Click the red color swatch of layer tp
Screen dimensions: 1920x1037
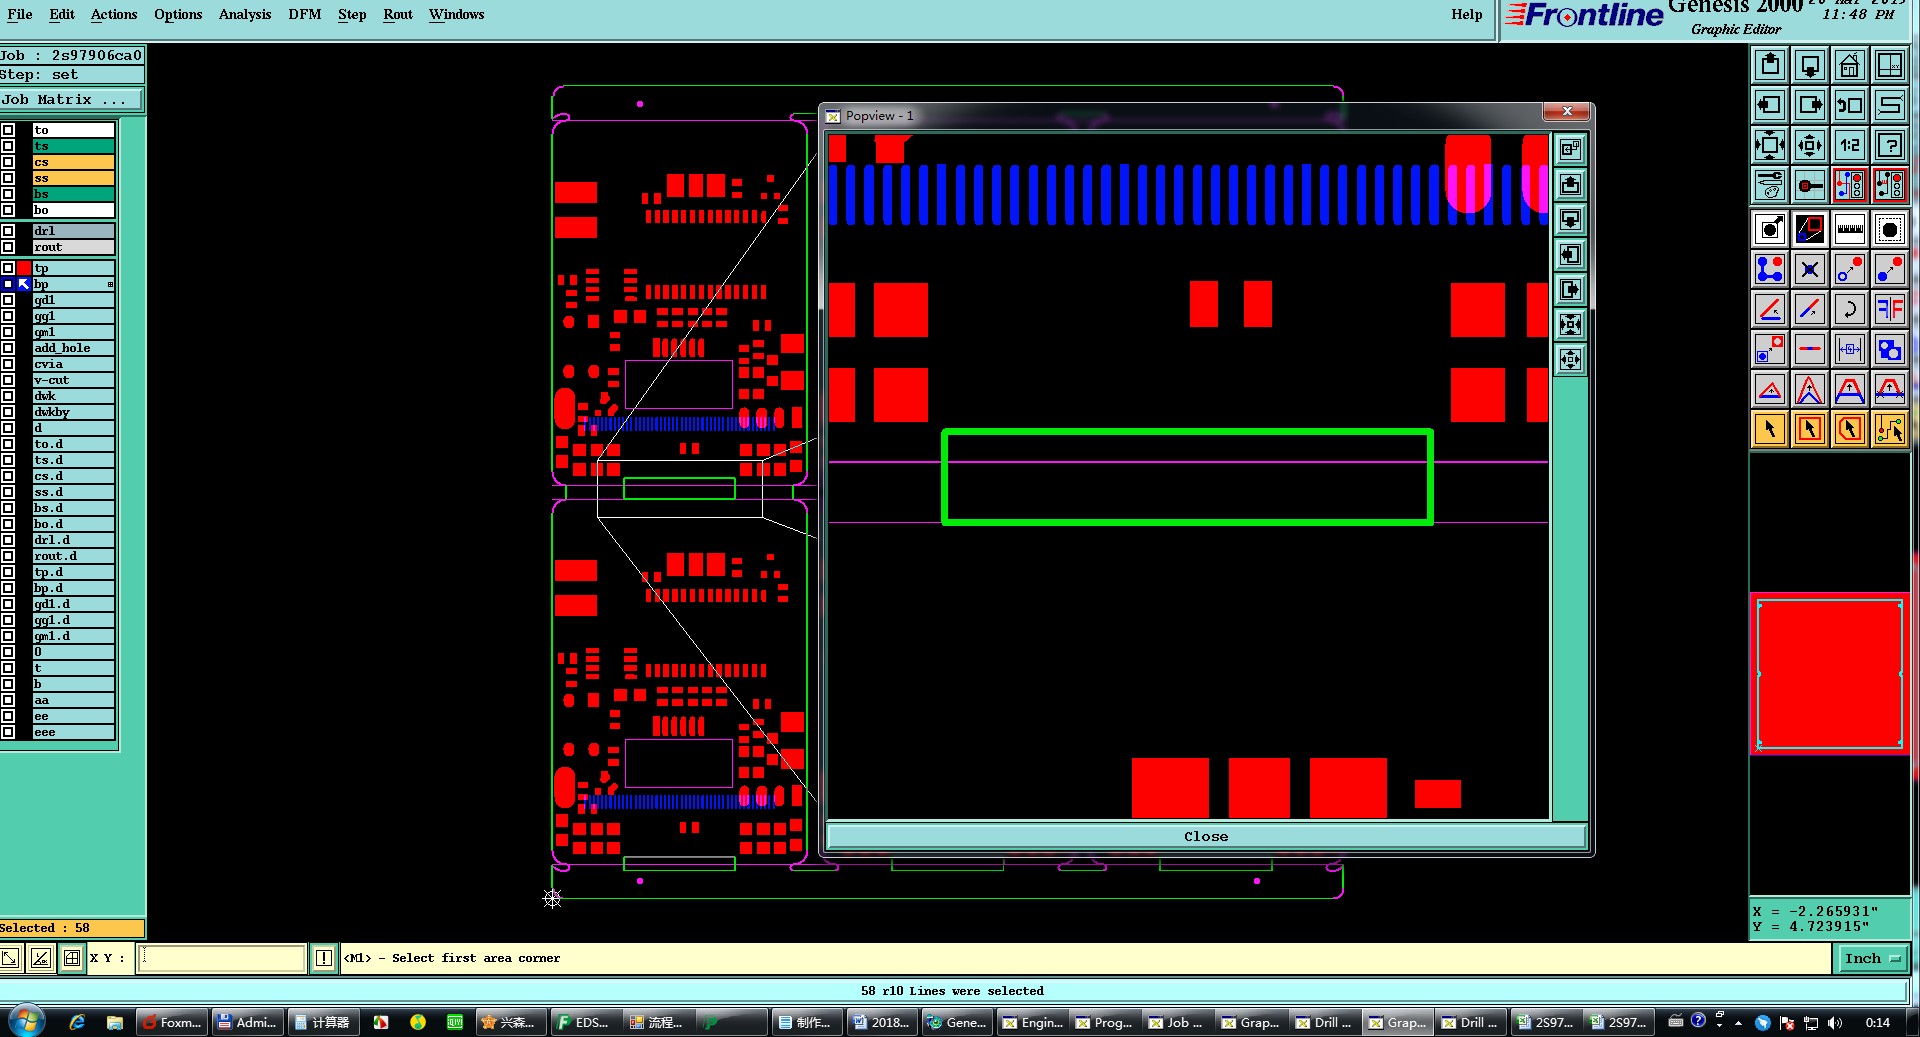(x=24, y=268)
